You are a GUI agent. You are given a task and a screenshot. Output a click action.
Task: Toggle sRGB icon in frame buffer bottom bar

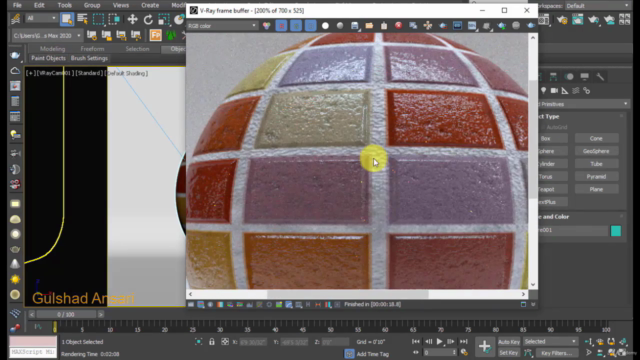289,304
